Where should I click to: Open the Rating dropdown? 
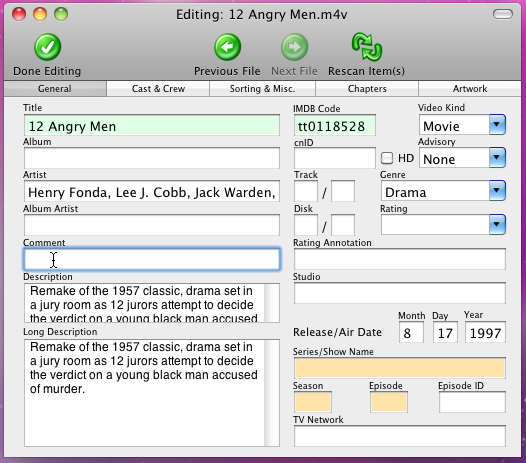497,224
